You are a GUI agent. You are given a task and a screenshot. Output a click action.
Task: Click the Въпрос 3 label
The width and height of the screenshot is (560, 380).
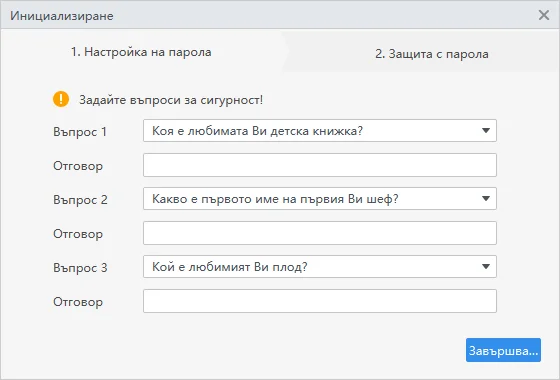point(80,268)
